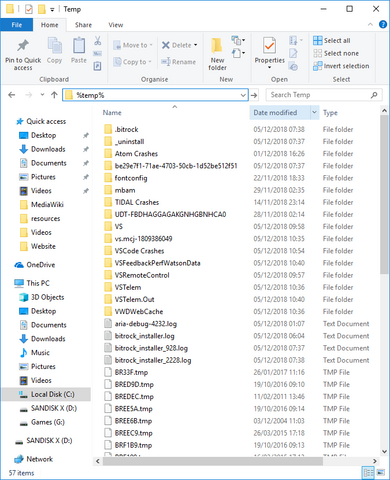Click the scroll down arrow in the file list
Viewport: 390px width, 480px height.
(x=384, y=452)
